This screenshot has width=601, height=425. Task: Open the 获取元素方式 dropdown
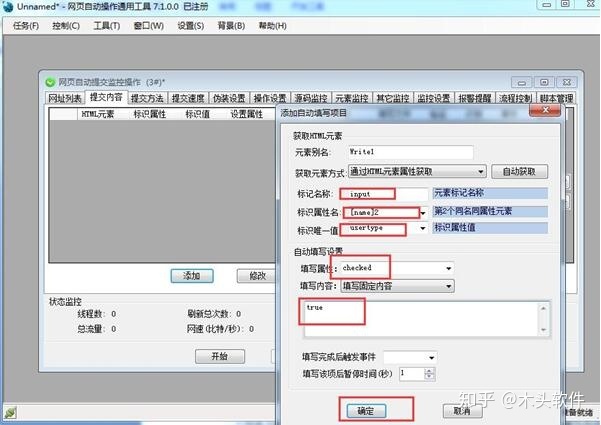pyautogui.click(x=417, y=171)
